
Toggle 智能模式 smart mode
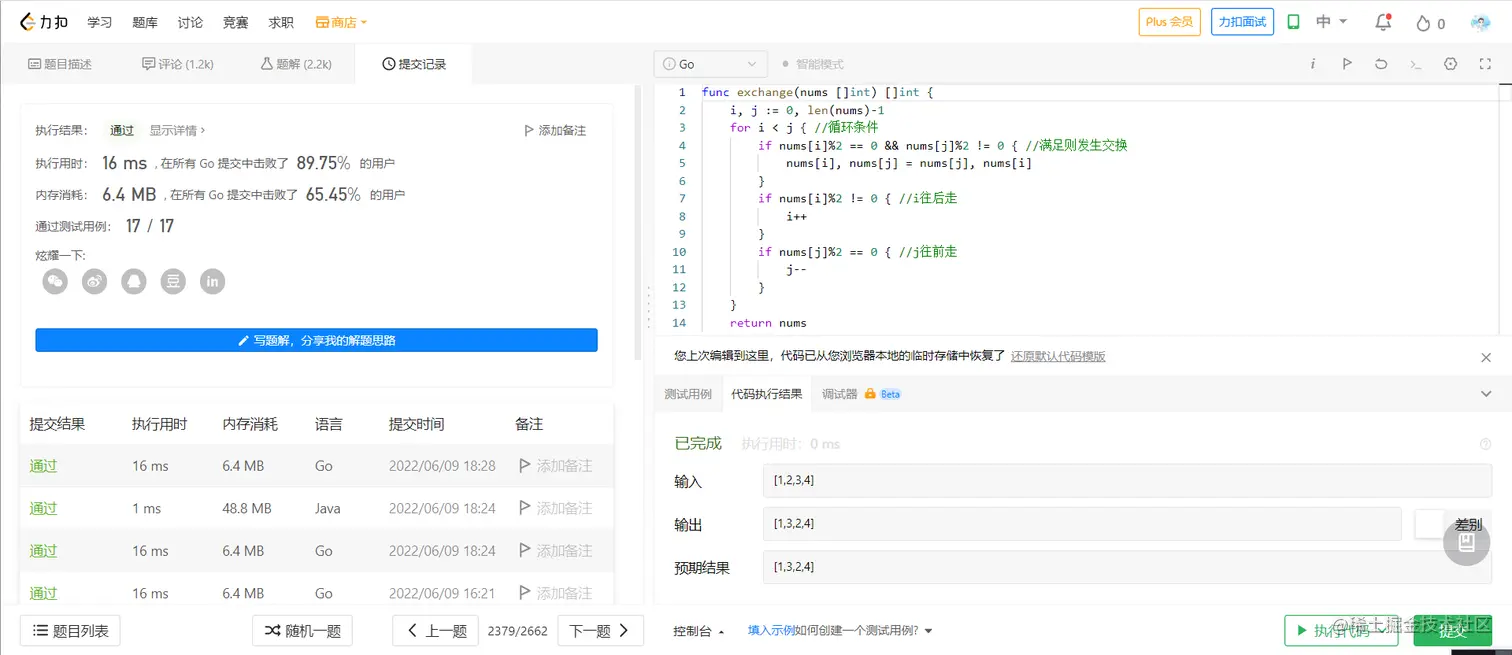[813, 64]
